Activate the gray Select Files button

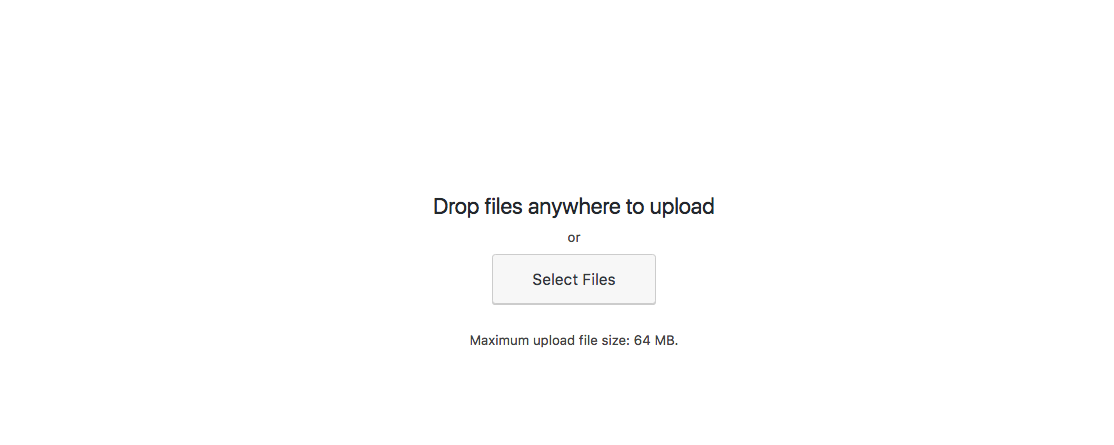point(573,279)
